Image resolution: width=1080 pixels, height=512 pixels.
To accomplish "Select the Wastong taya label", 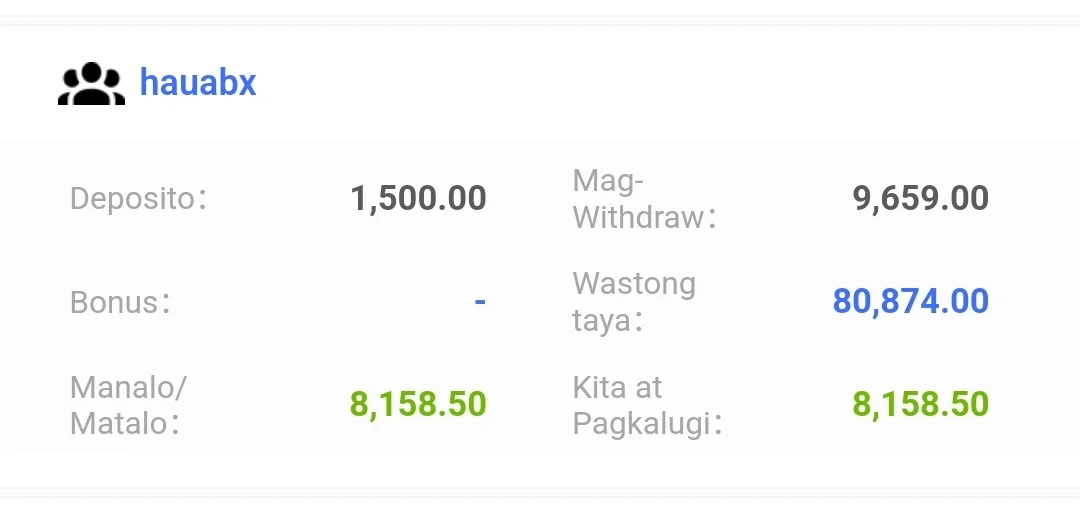I will point(634,302).
